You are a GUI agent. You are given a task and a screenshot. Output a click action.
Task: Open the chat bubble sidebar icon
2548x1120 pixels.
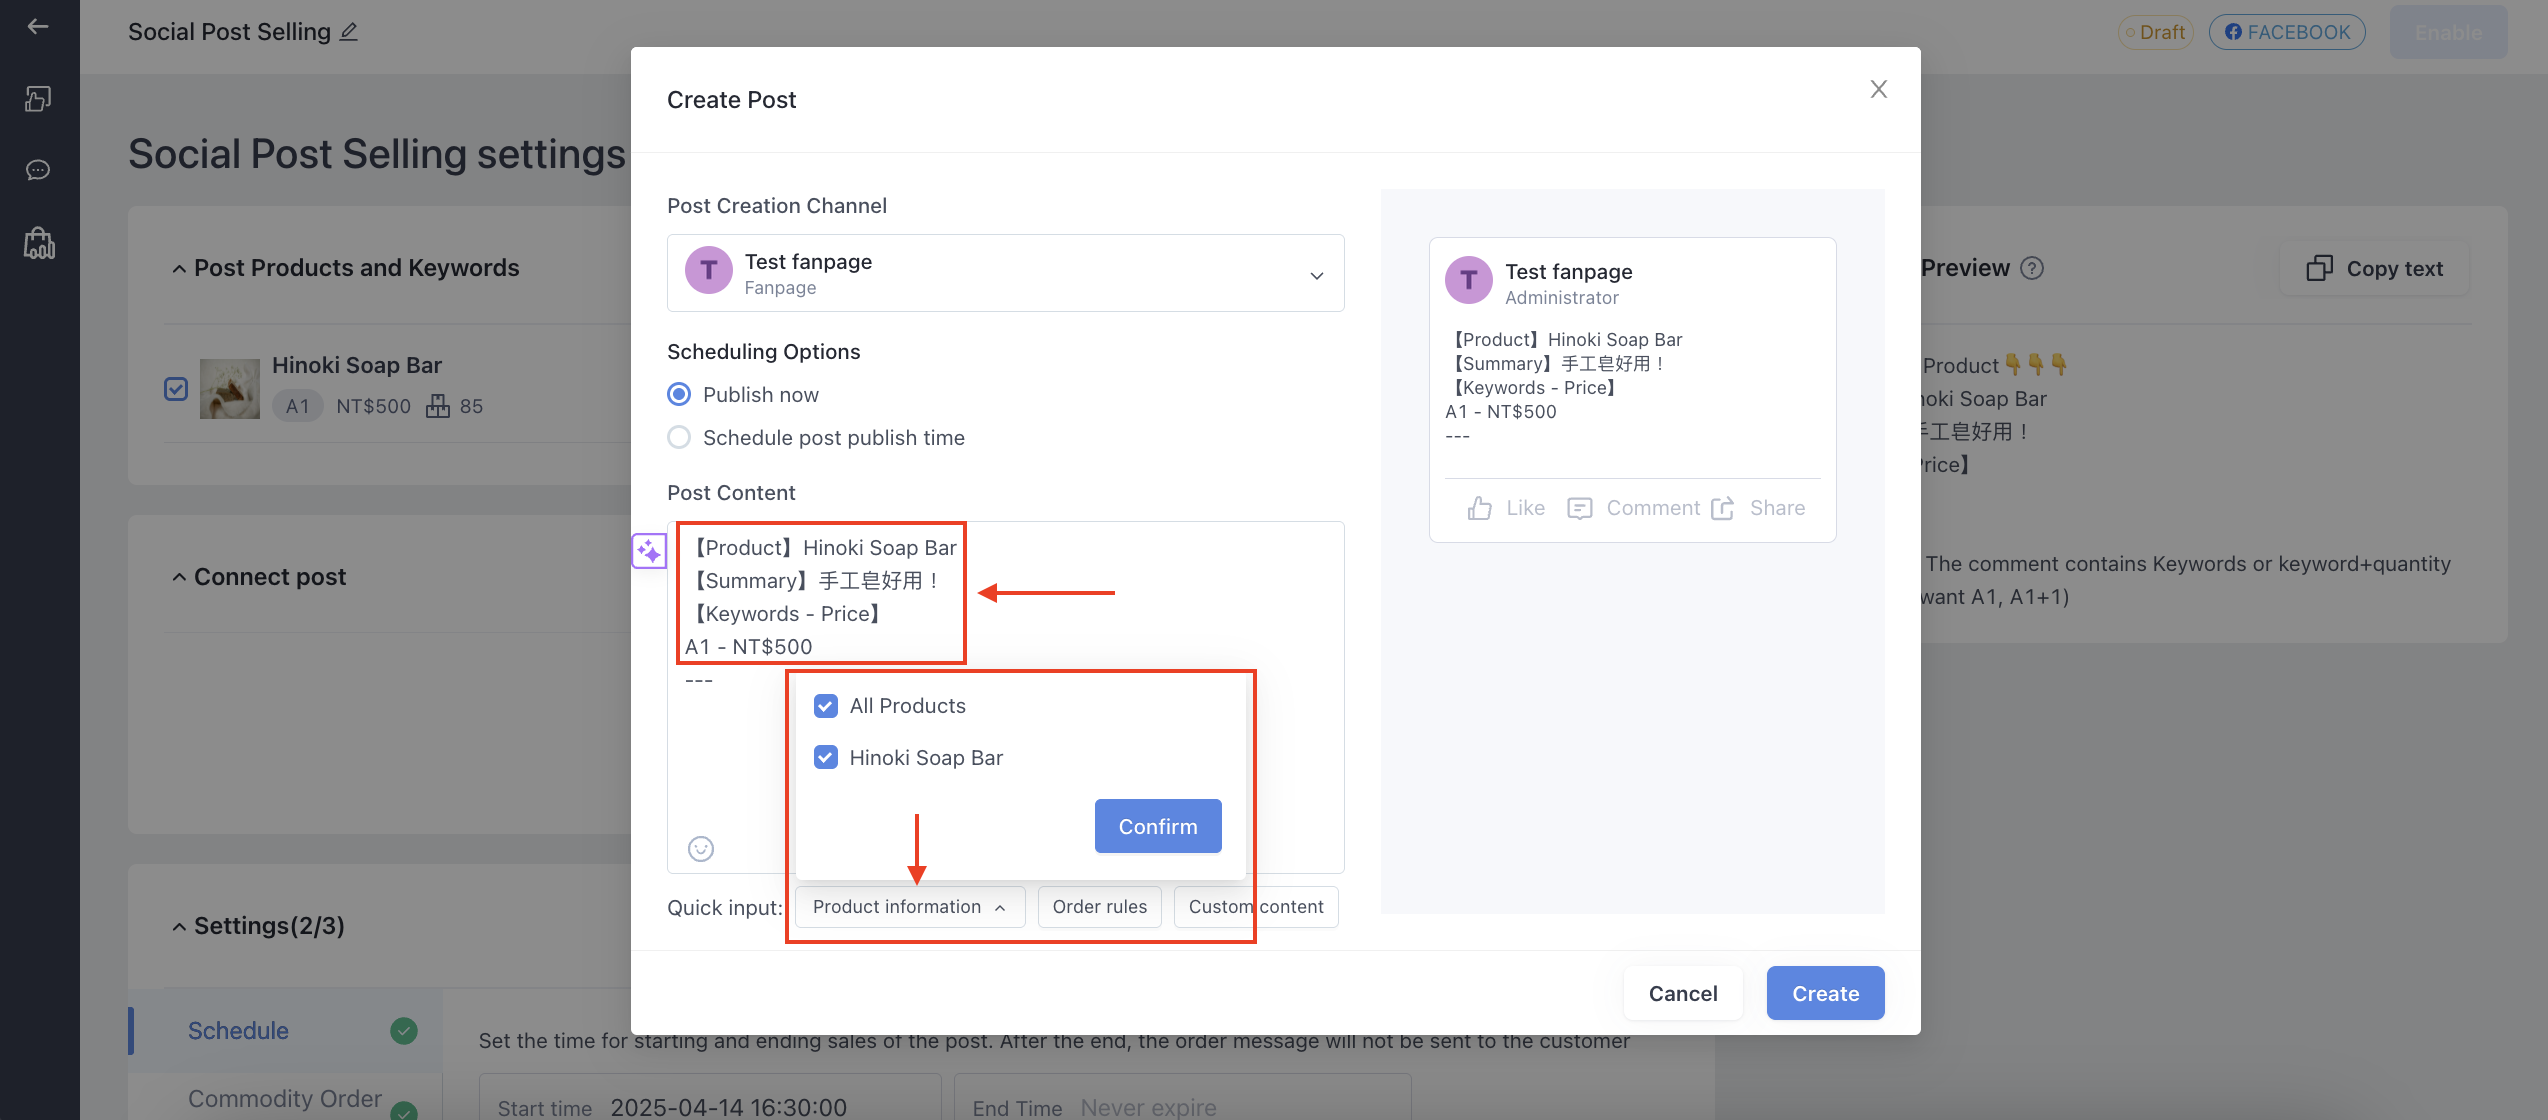pyautogui.click(x=38, y=170)
